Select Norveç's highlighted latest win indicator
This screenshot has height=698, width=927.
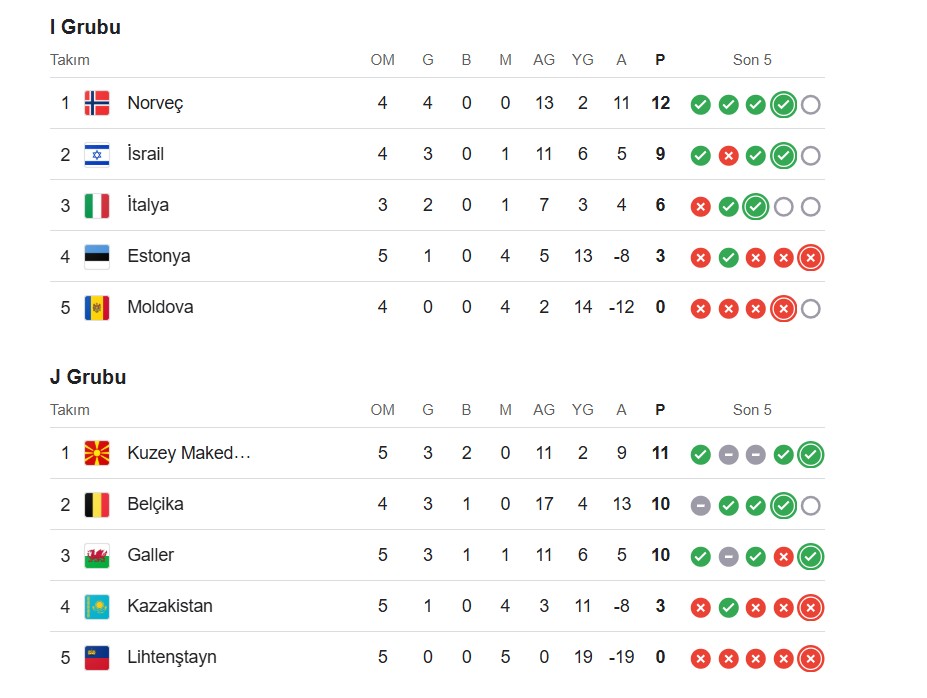coord(783,105)
